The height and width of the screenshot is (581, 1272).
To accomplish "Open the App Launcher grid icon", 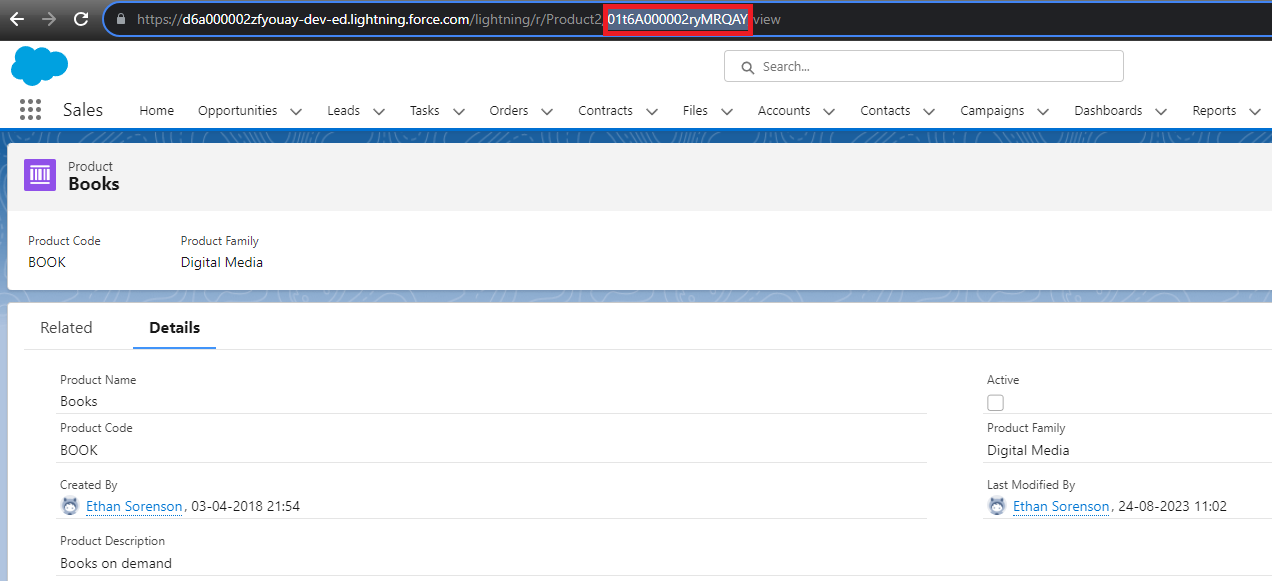I will (x=30, y=110).
